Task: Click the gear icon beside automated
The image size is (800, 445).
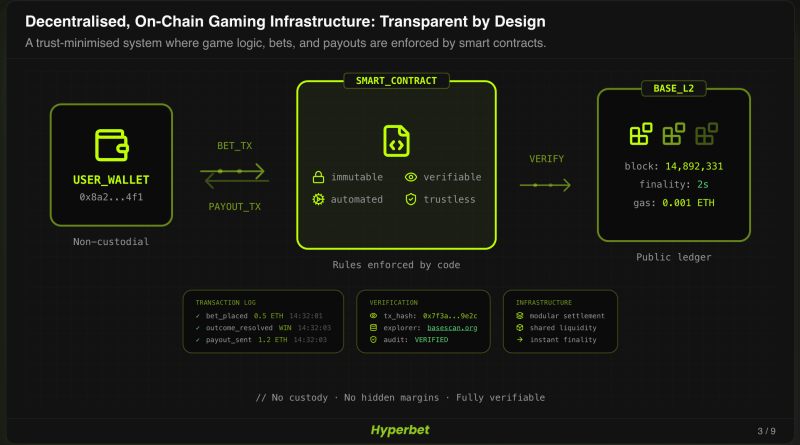Action: 319,199
